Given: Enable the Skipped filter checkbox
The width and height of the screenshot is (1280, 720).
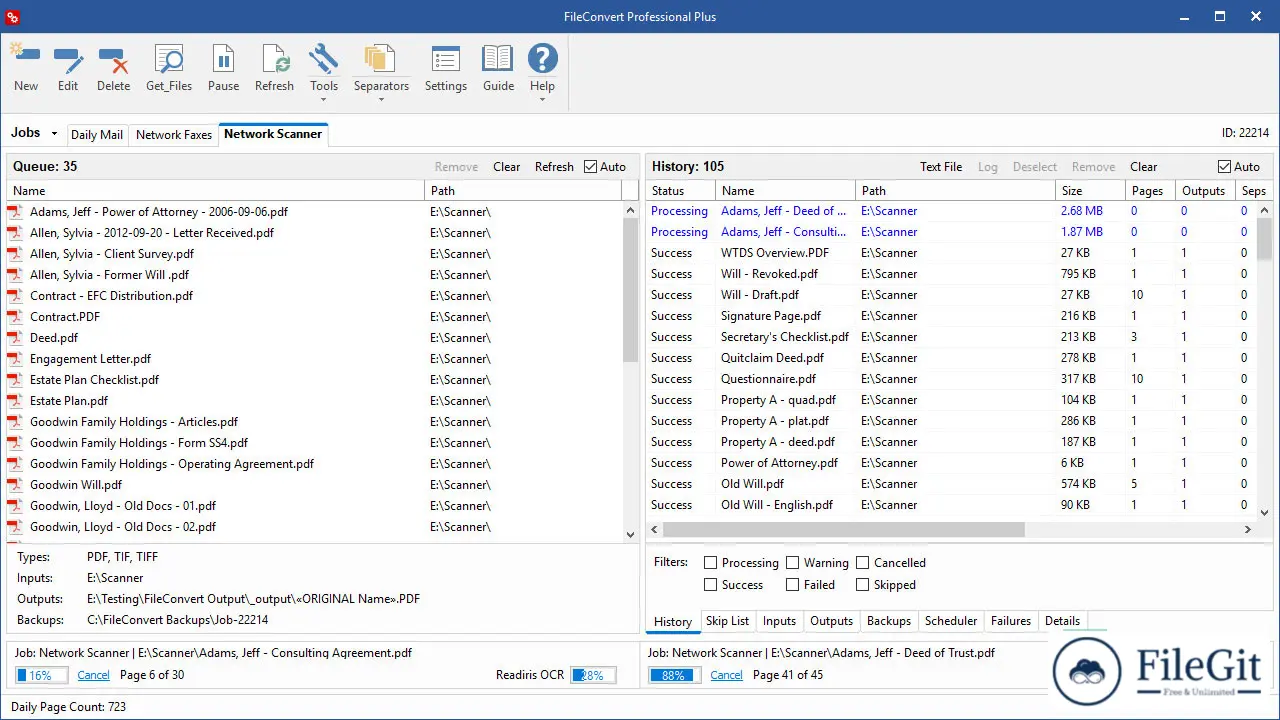Looking at the screenshot, I should [x=862, y=585].
